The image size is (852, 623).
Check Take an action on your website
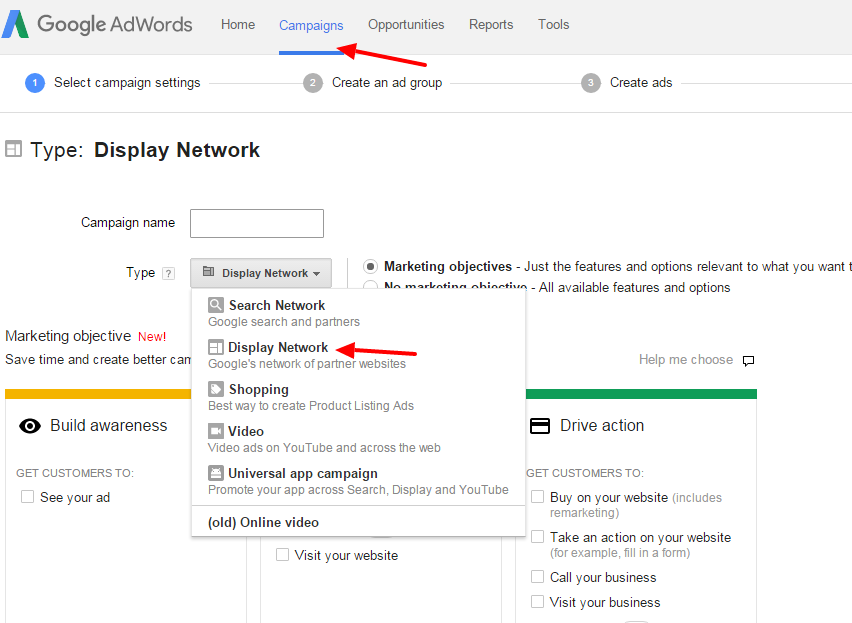537,537
